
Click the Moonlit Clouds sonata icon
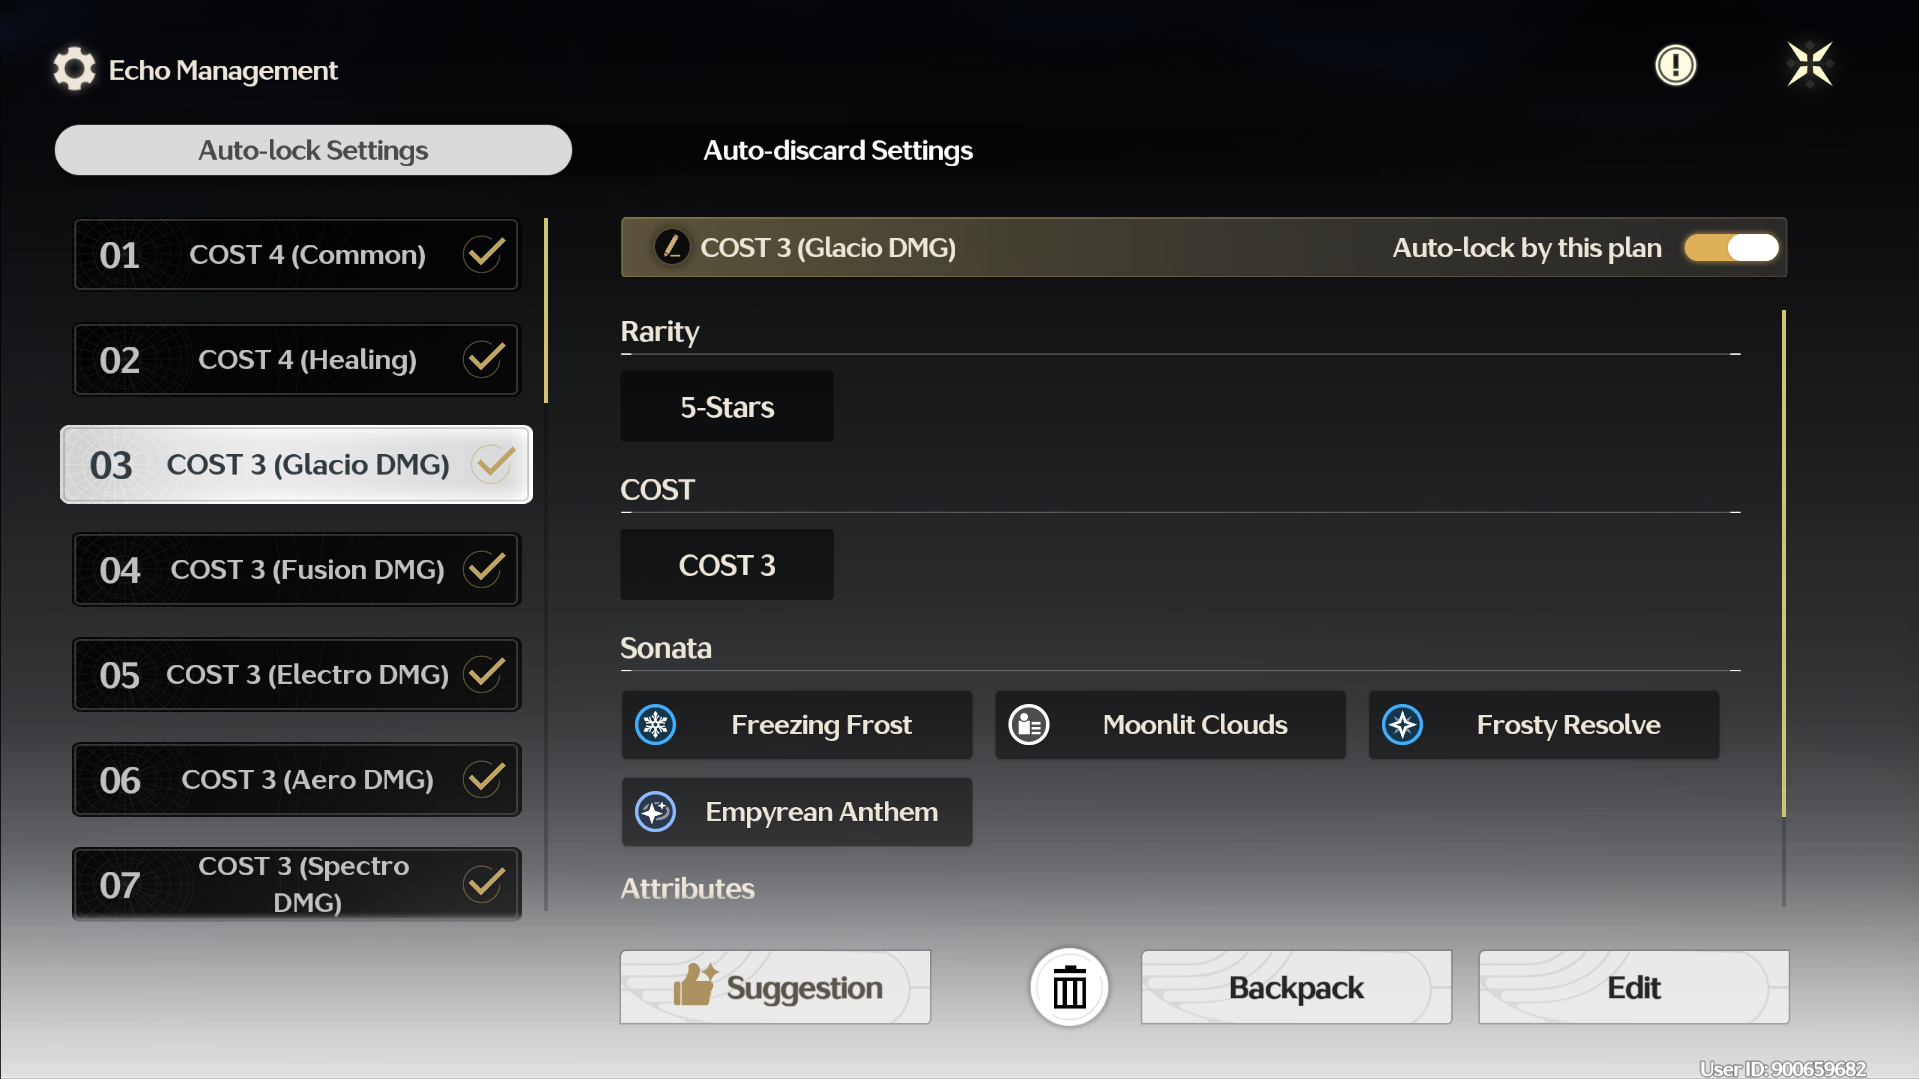1029,725
